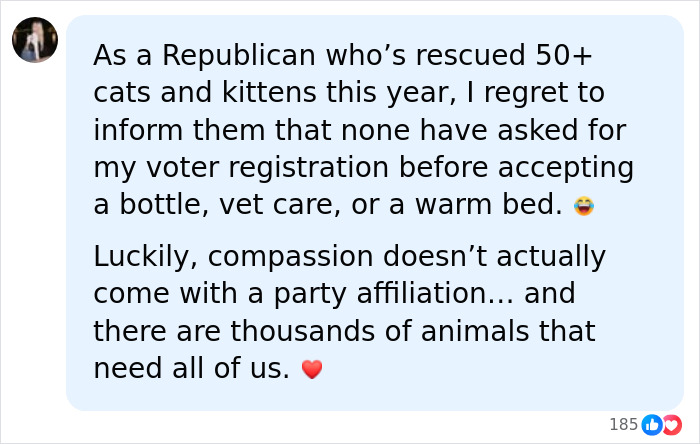
Task: Click the word 'accepting' in the comment
Action: tap(566, 168)
